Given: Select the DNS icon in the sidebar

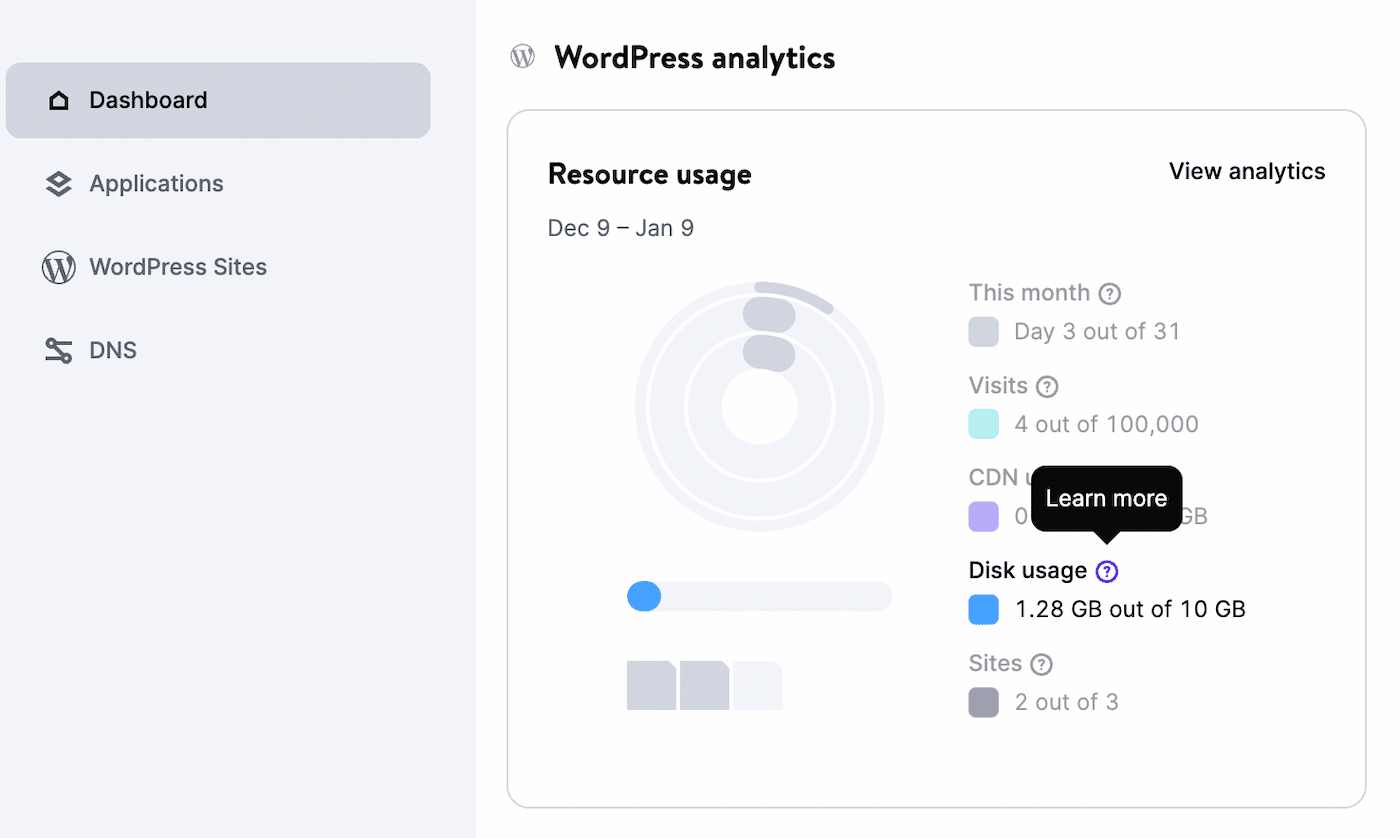Looking at the screenshot, I should [59, 350].
